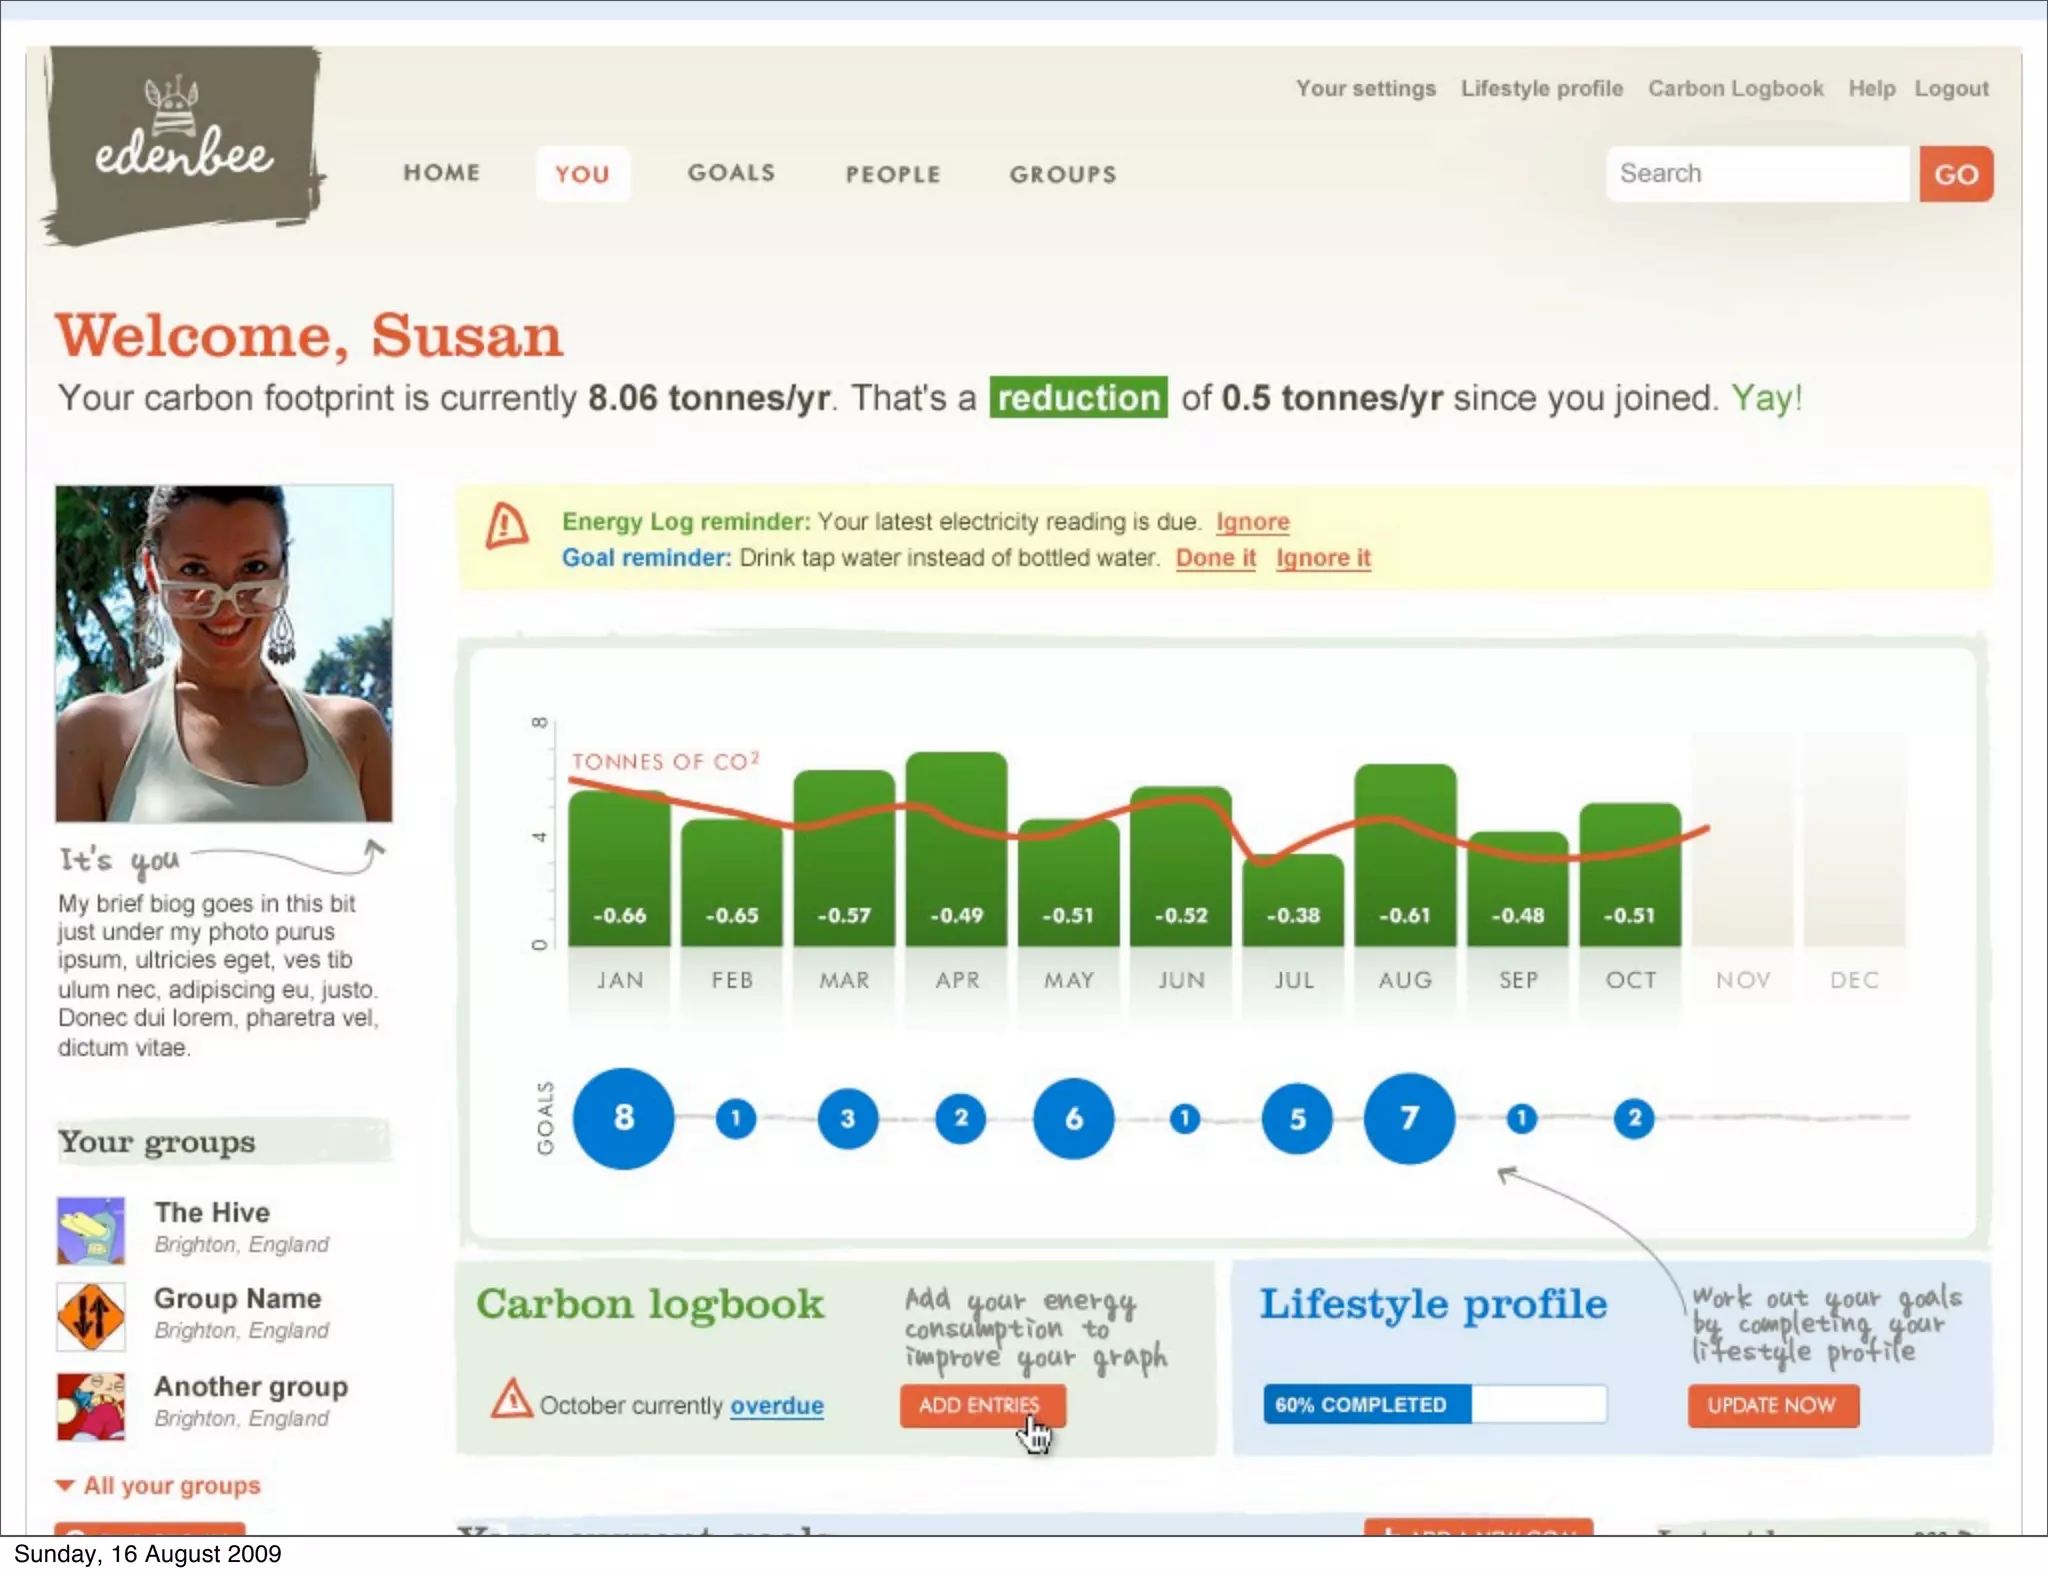
Task: Ignore the Energy Log reminder
Action: coord(1252,522)
